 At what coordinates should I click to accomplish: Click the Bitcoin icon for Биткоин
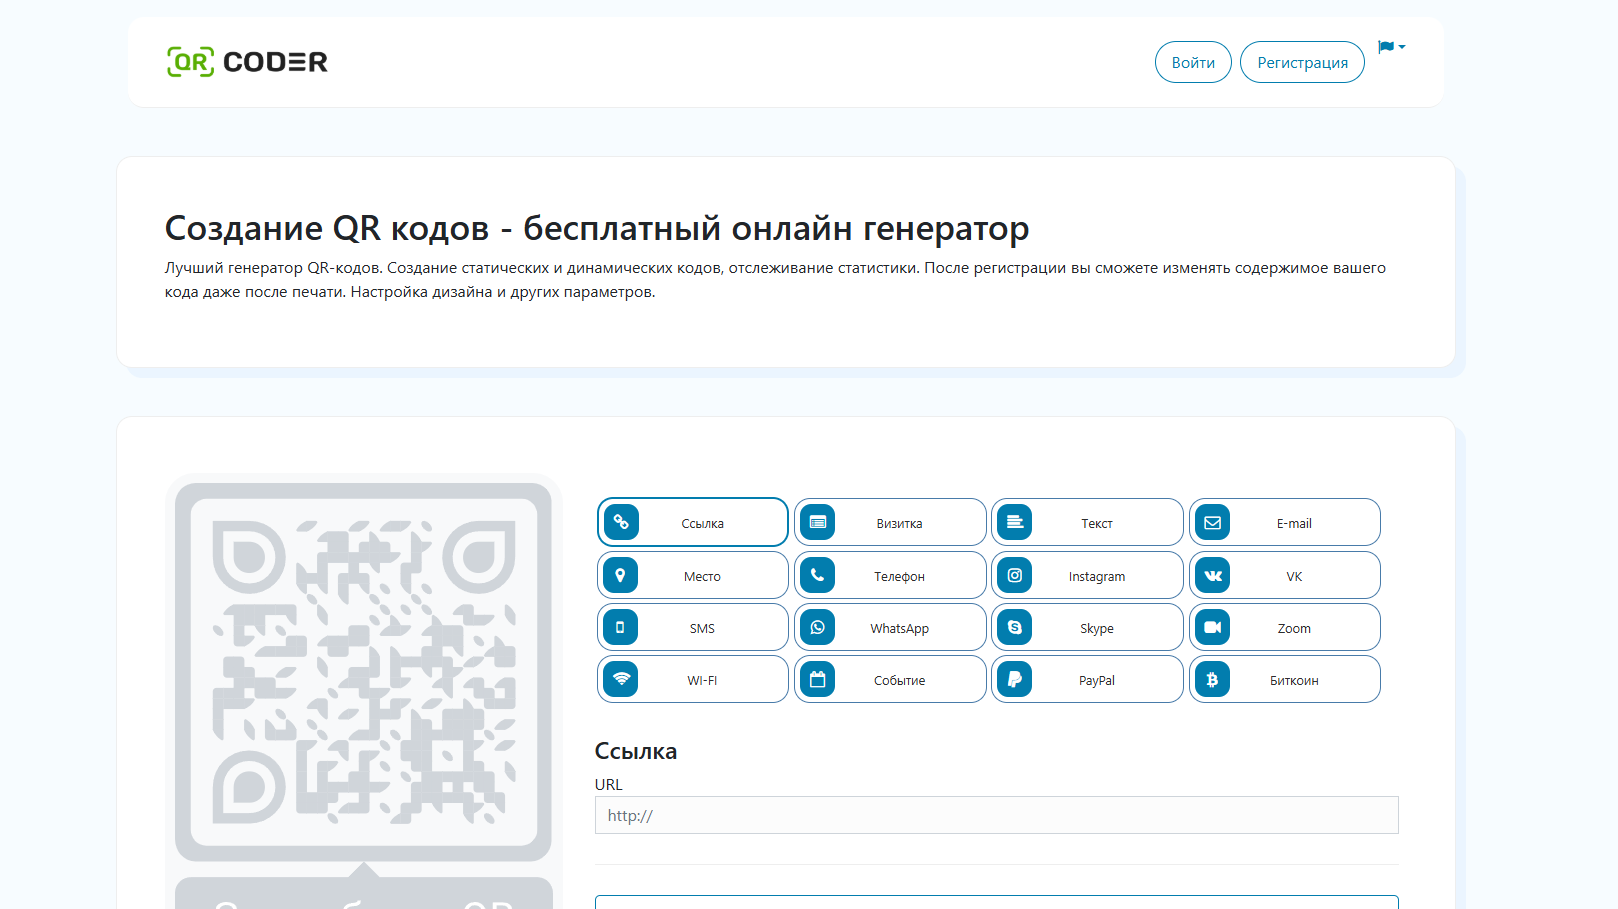point(1213,679)
